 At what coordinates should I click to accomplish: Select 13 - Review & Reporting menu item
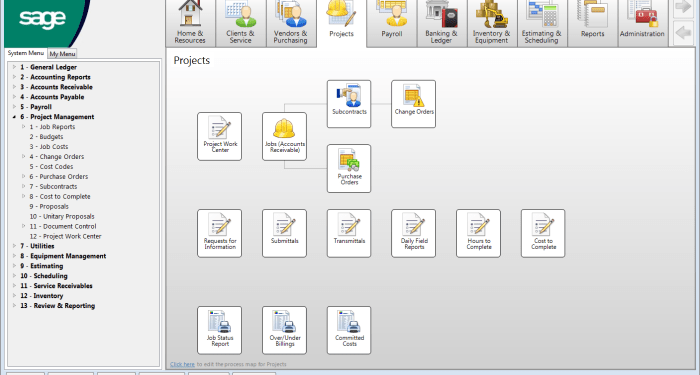[58, 306]
